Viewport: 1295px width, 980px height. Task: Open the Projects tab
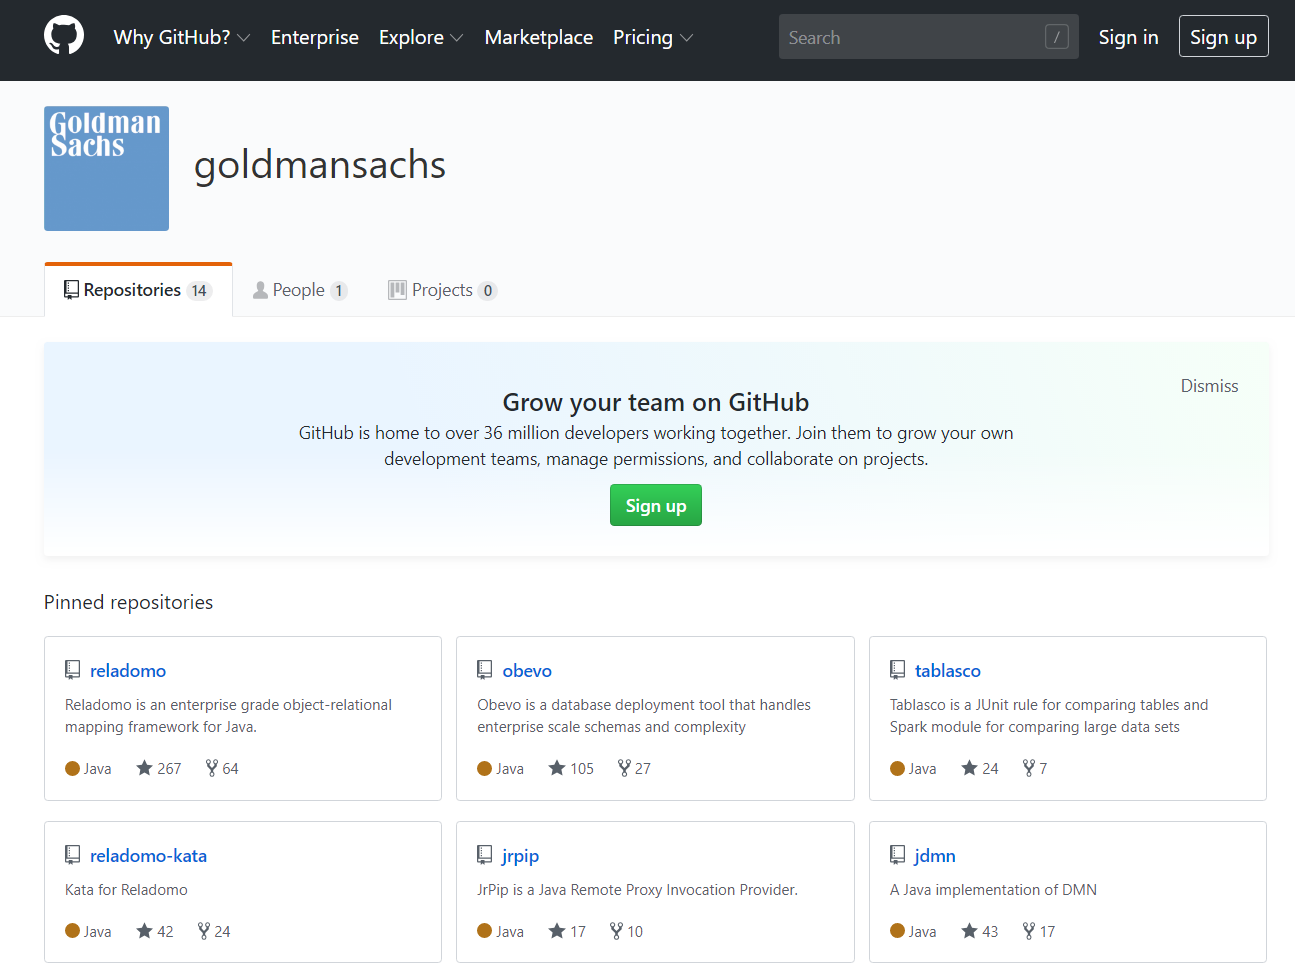(x=442, y=290)
